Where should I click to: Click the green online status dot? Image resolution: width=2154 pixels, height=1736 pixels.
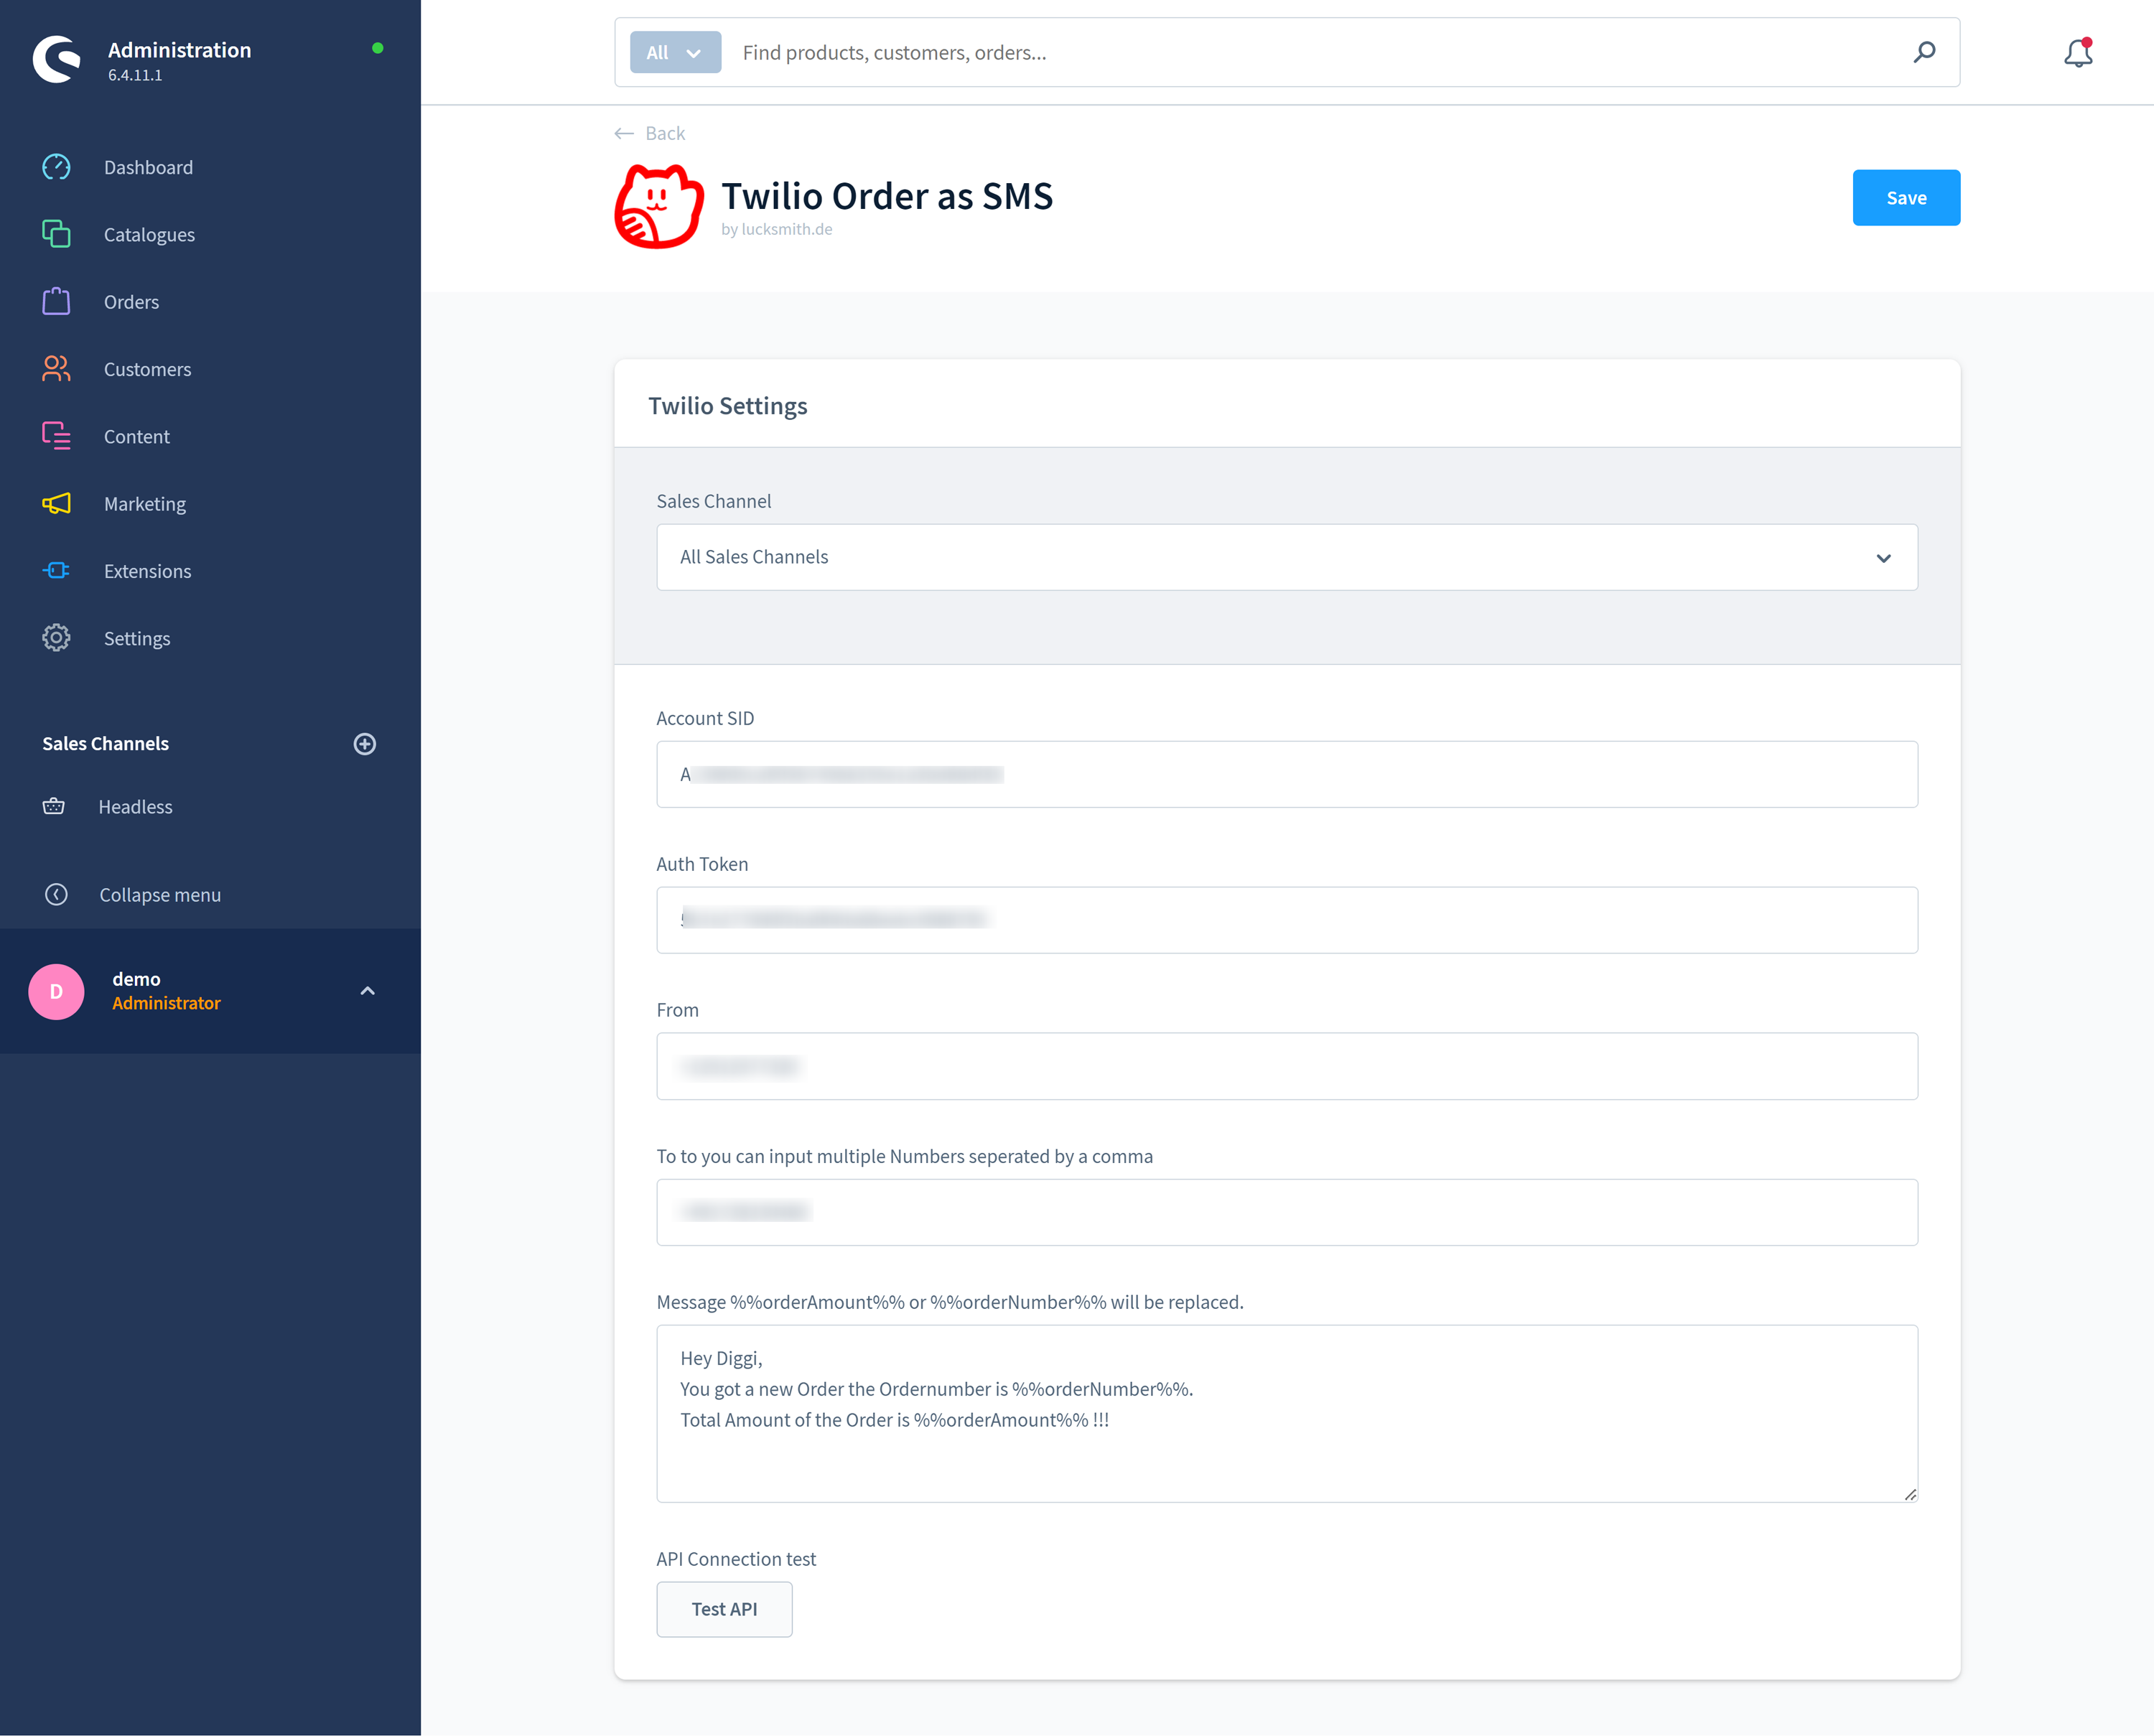click(x=377, y=47)
